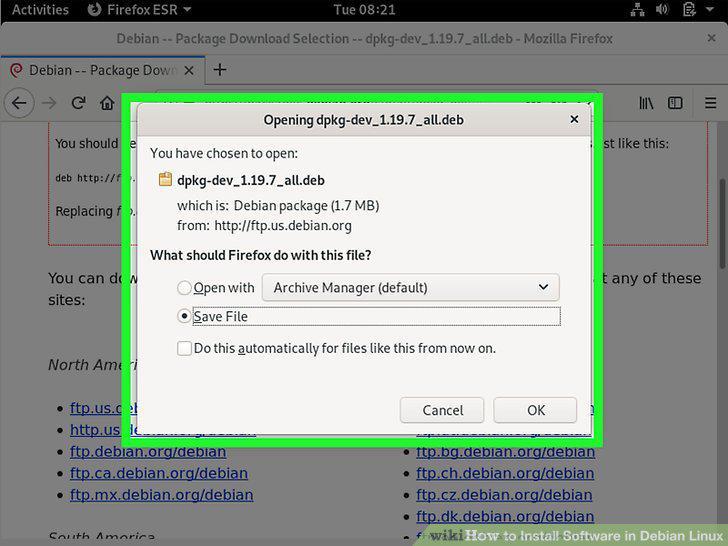Select the Save File radio button
Screen dimensions: 728x546
(184, 316)
